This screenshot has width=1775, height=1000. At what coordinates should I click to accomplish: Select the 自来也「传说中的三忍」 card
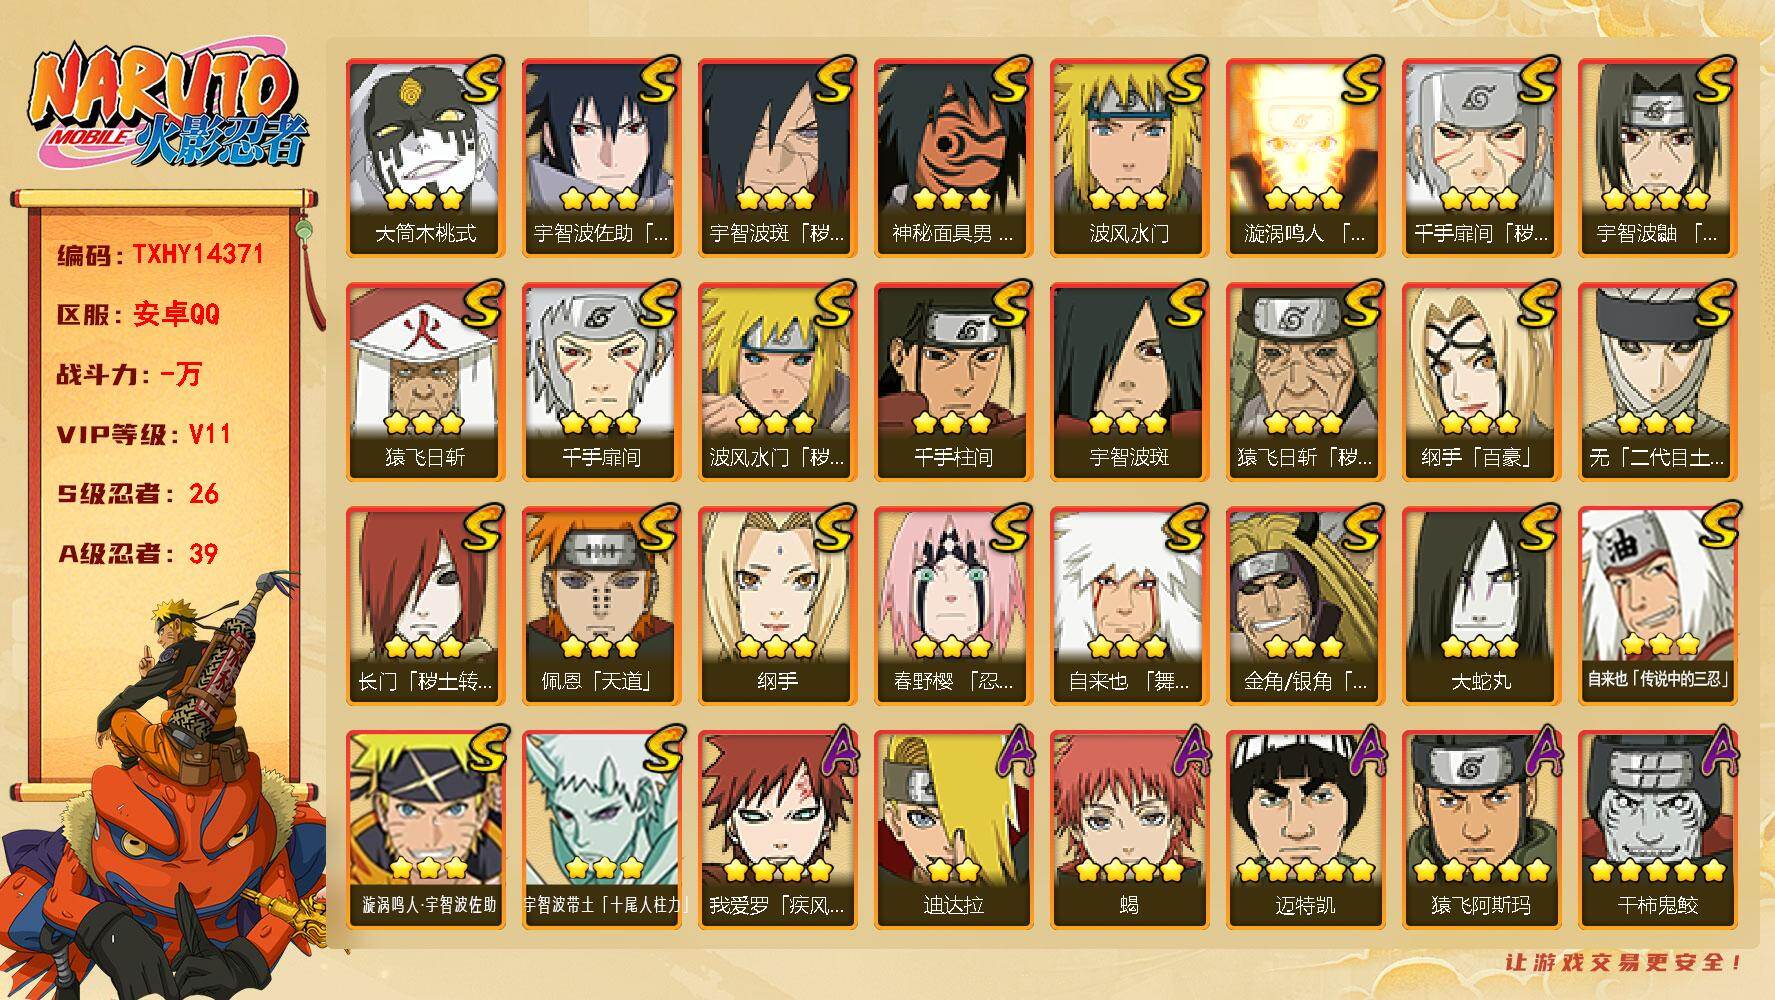tap(1657, 606)
